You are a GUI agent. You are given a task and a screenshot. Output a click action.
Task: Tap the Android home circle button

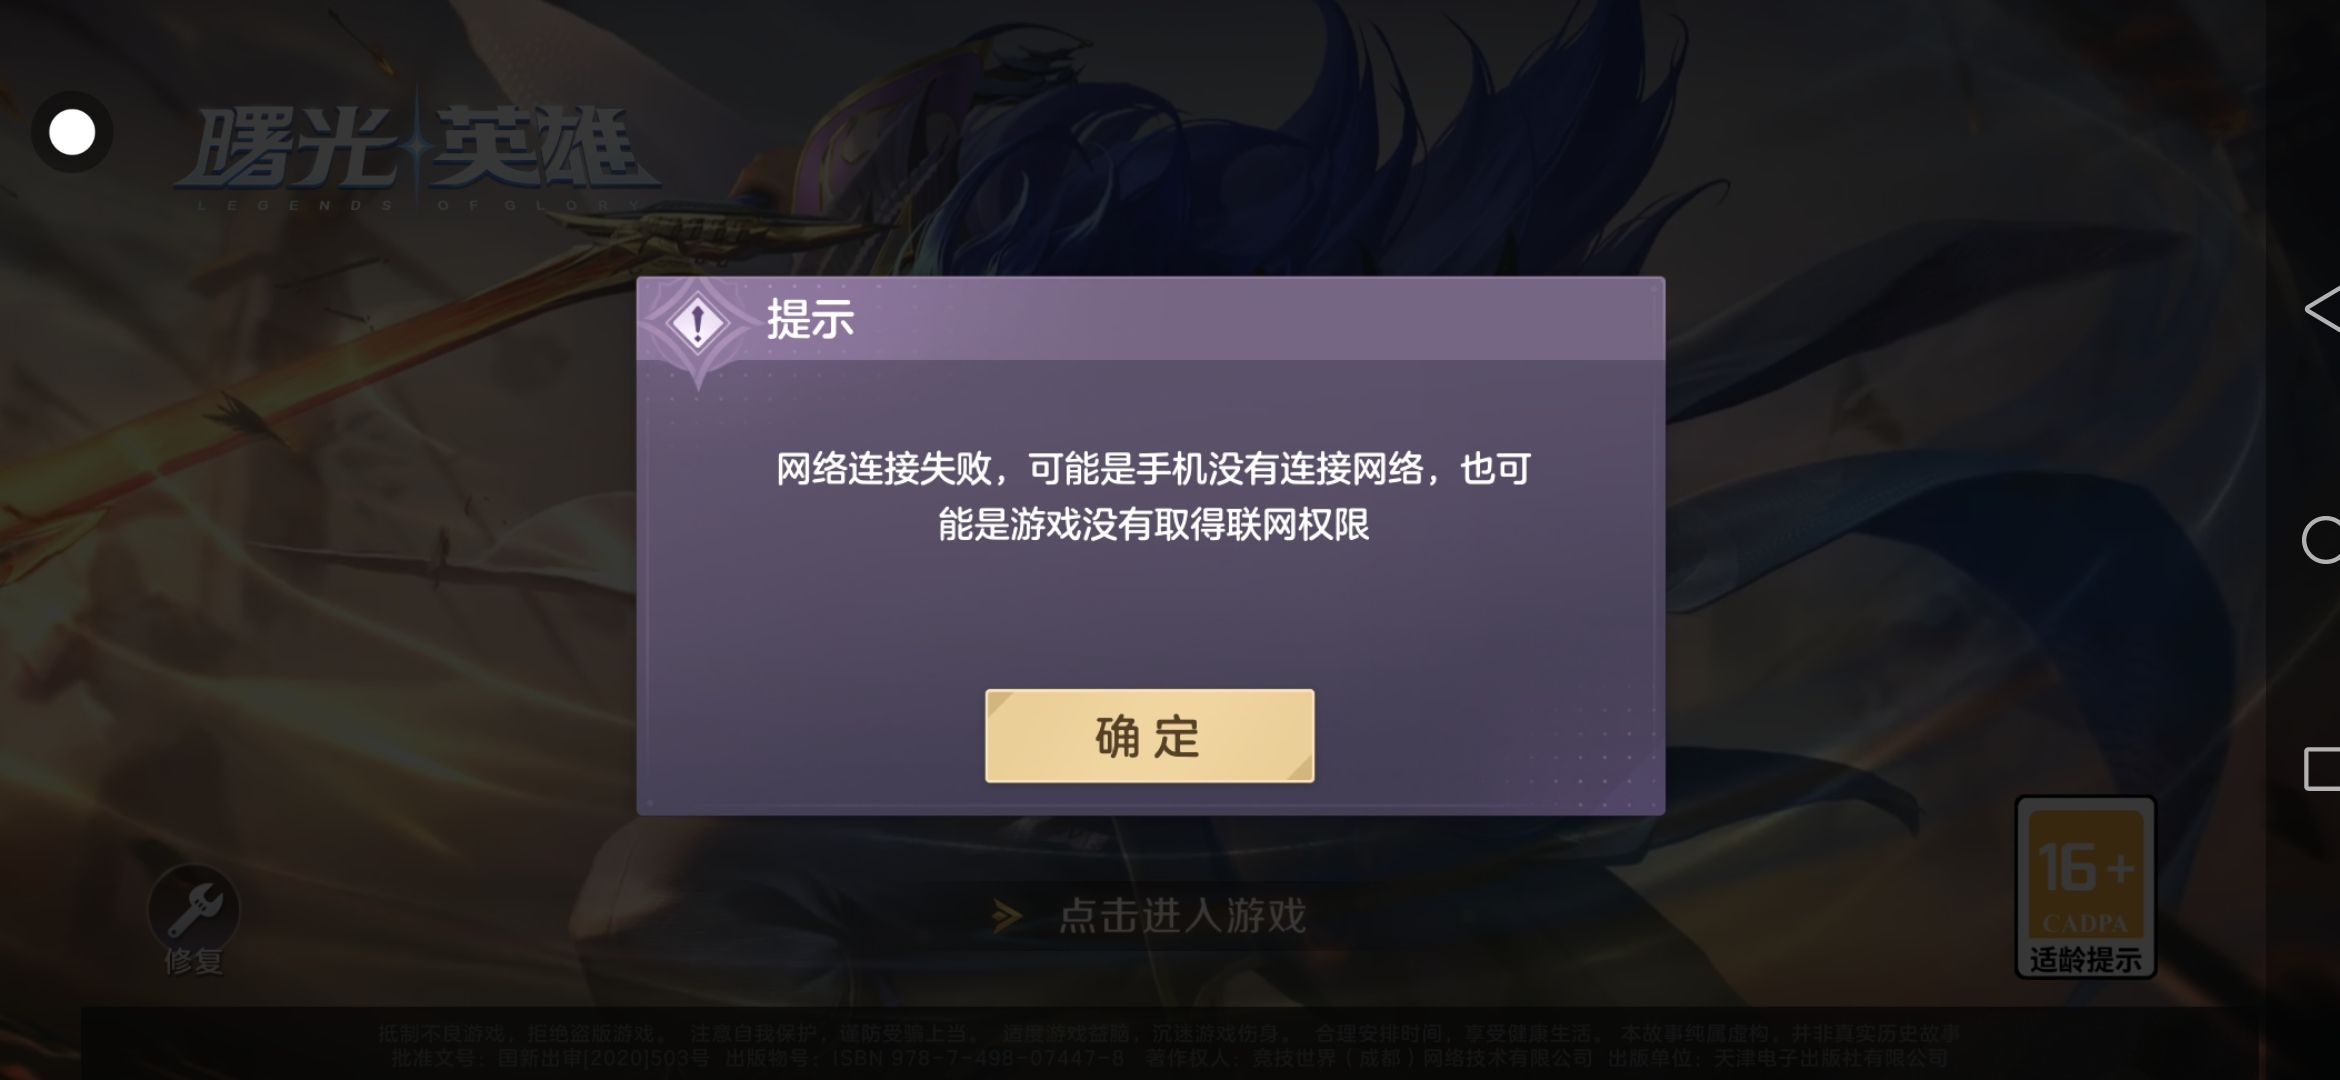2320,541
